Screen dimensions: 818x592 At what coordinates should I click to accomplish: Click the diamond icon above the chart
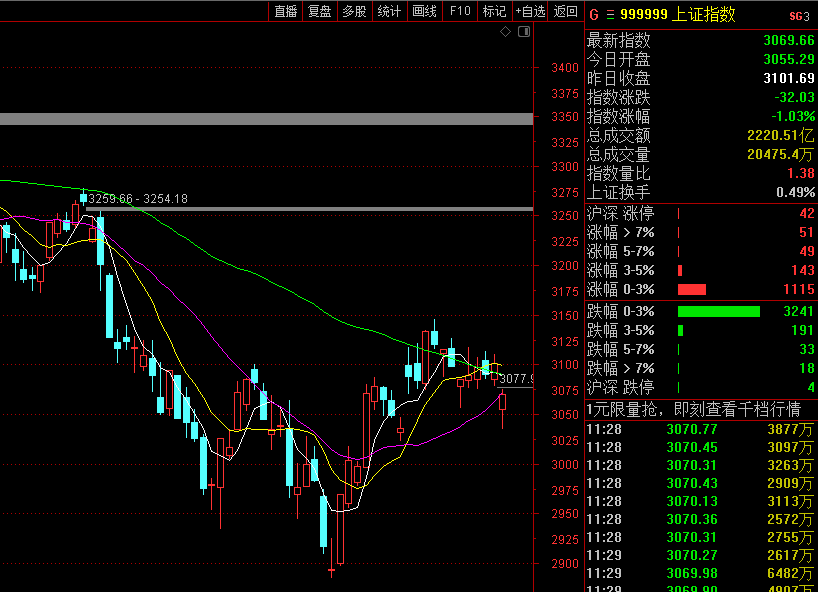coord(505,32)
